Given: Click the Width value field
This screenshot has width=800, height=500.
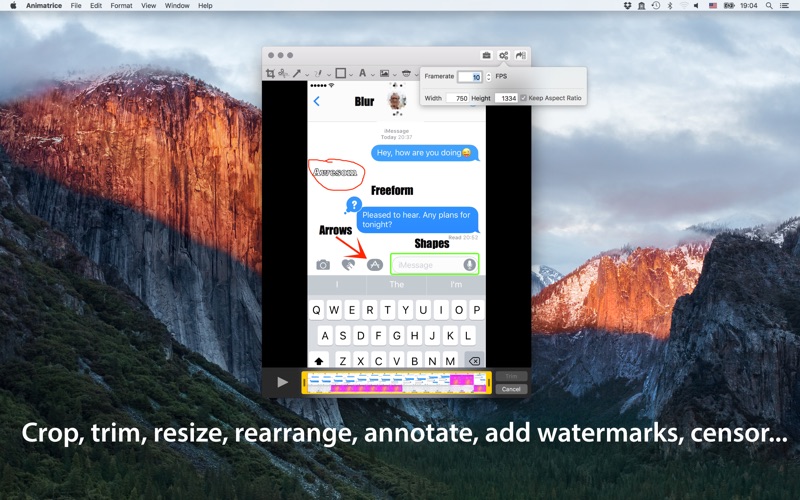Looking at the screenshot, I should [x=458, y=98].
